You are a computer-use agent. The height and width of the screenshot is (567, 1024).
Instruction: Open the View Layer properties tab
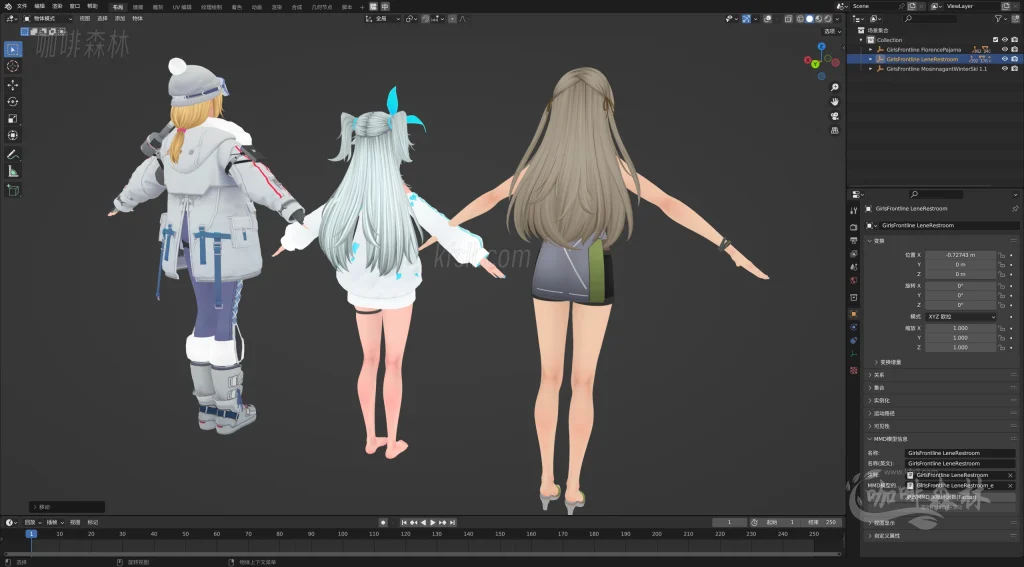click(854, 253)
